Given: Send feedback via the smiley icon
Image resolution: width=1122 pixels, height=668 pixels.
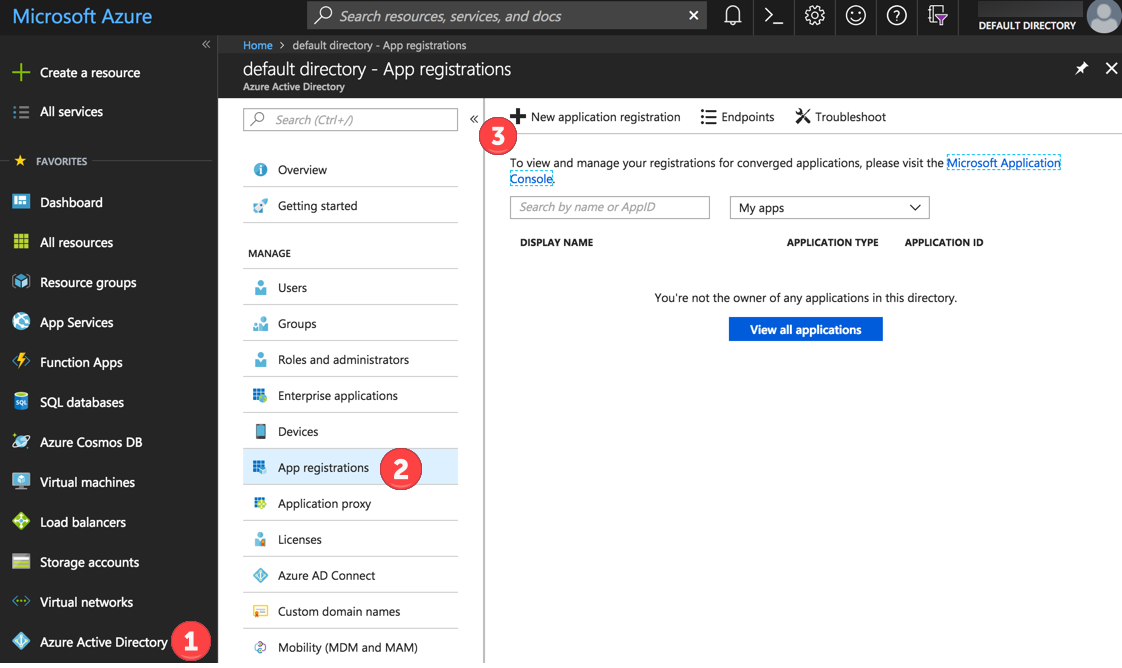Looking at the screenshot, I should click(855, 16).
